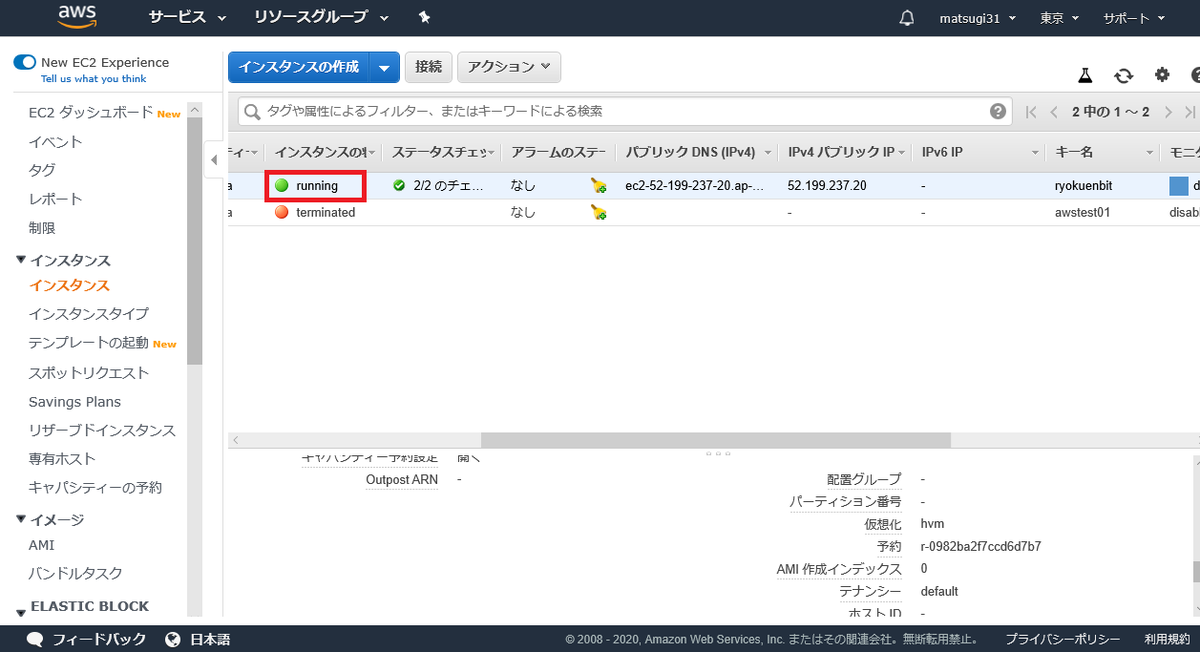The width and height of the screenshot is (1200, 652).
Task: Select the IP 52.199.237.20 cell
Action: tap(827, 185)
